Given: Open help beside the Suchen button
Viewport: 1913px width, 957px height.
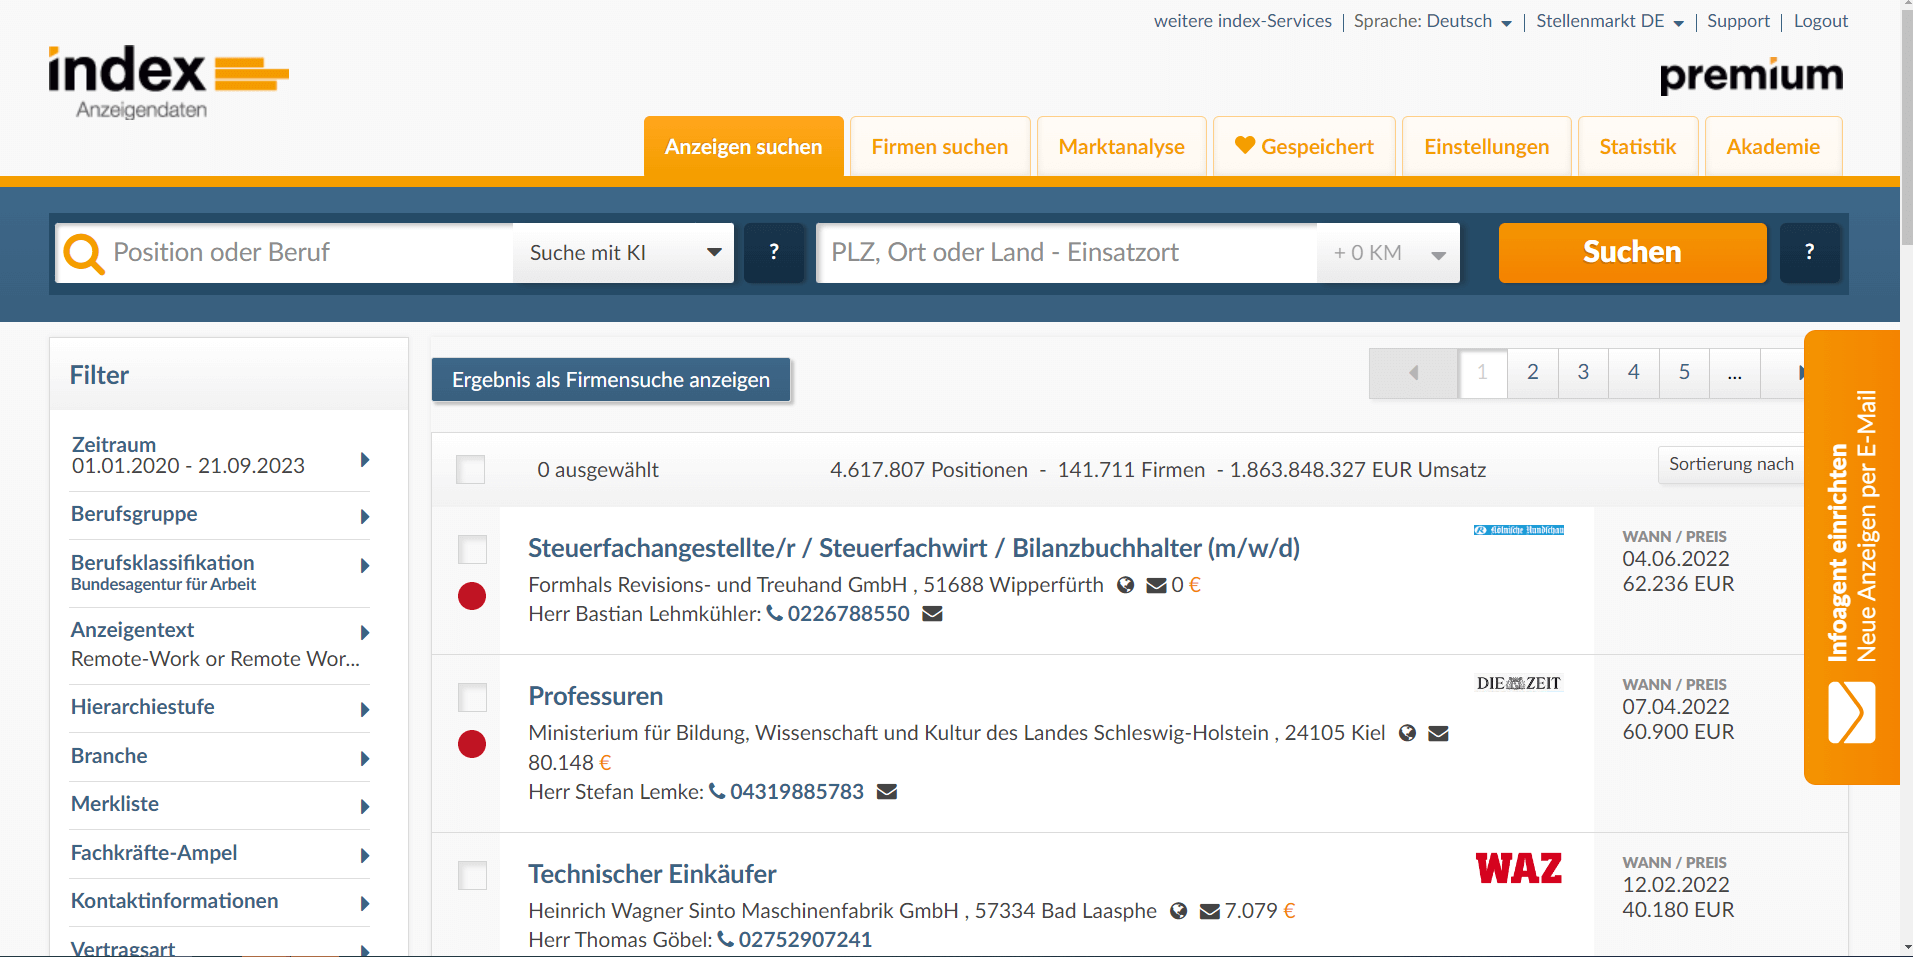Looking at the screenshot, I should tap(1808, 252).
